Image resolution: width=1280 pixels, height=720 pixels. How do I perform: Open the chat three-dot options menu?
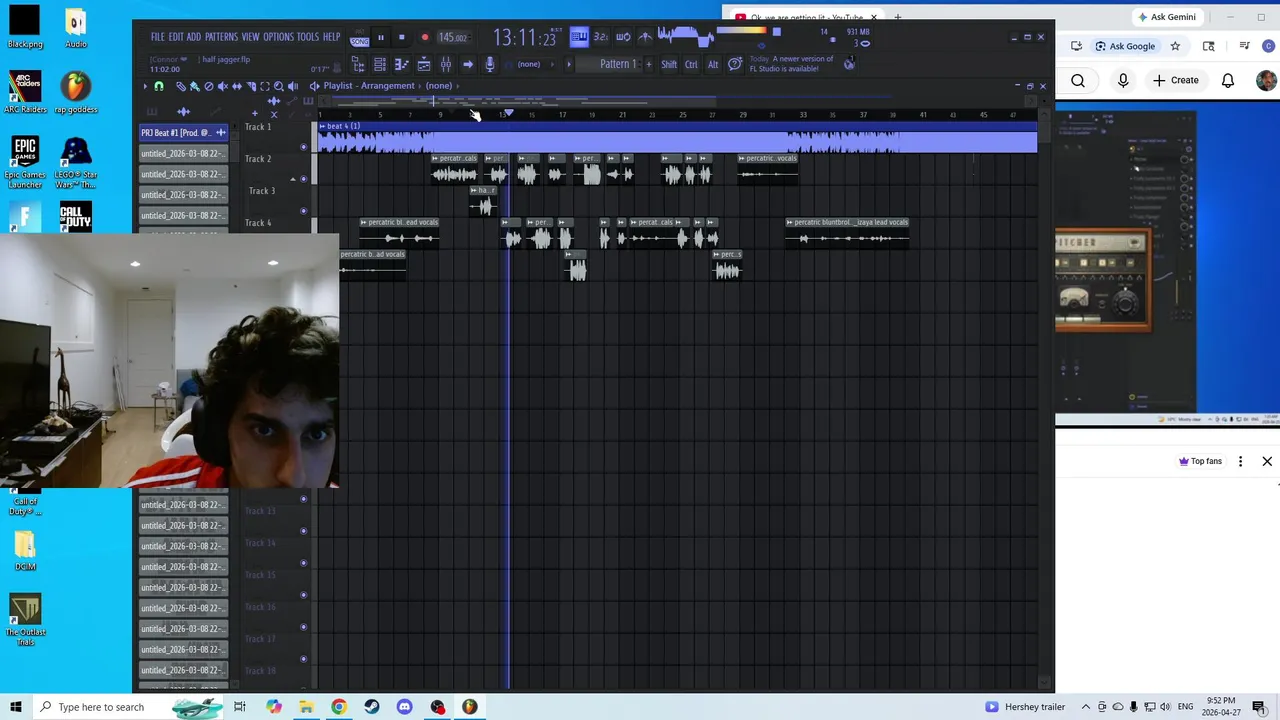click(1240, 461)
